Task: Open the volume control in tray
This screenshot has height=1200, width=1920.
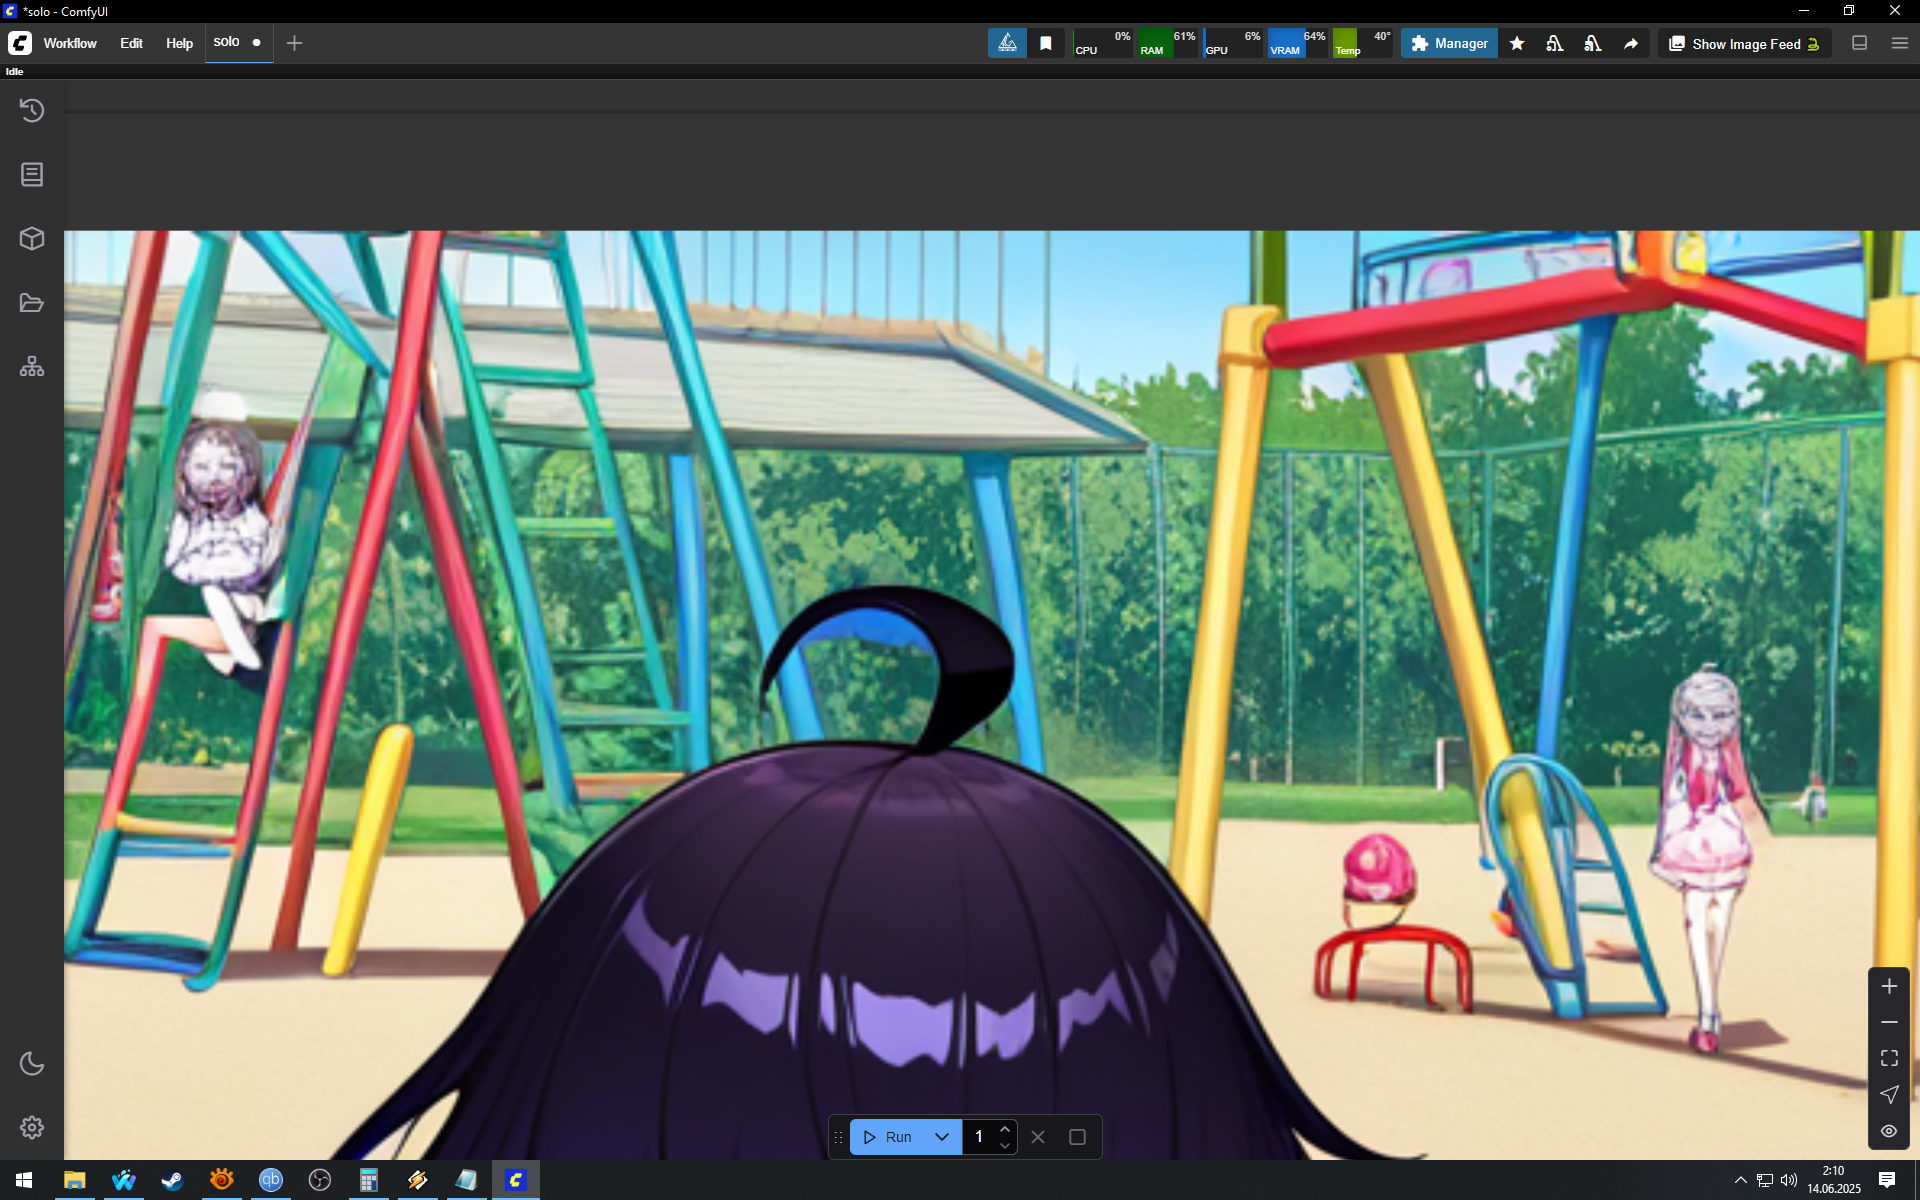Action: pos(1789,1180)
